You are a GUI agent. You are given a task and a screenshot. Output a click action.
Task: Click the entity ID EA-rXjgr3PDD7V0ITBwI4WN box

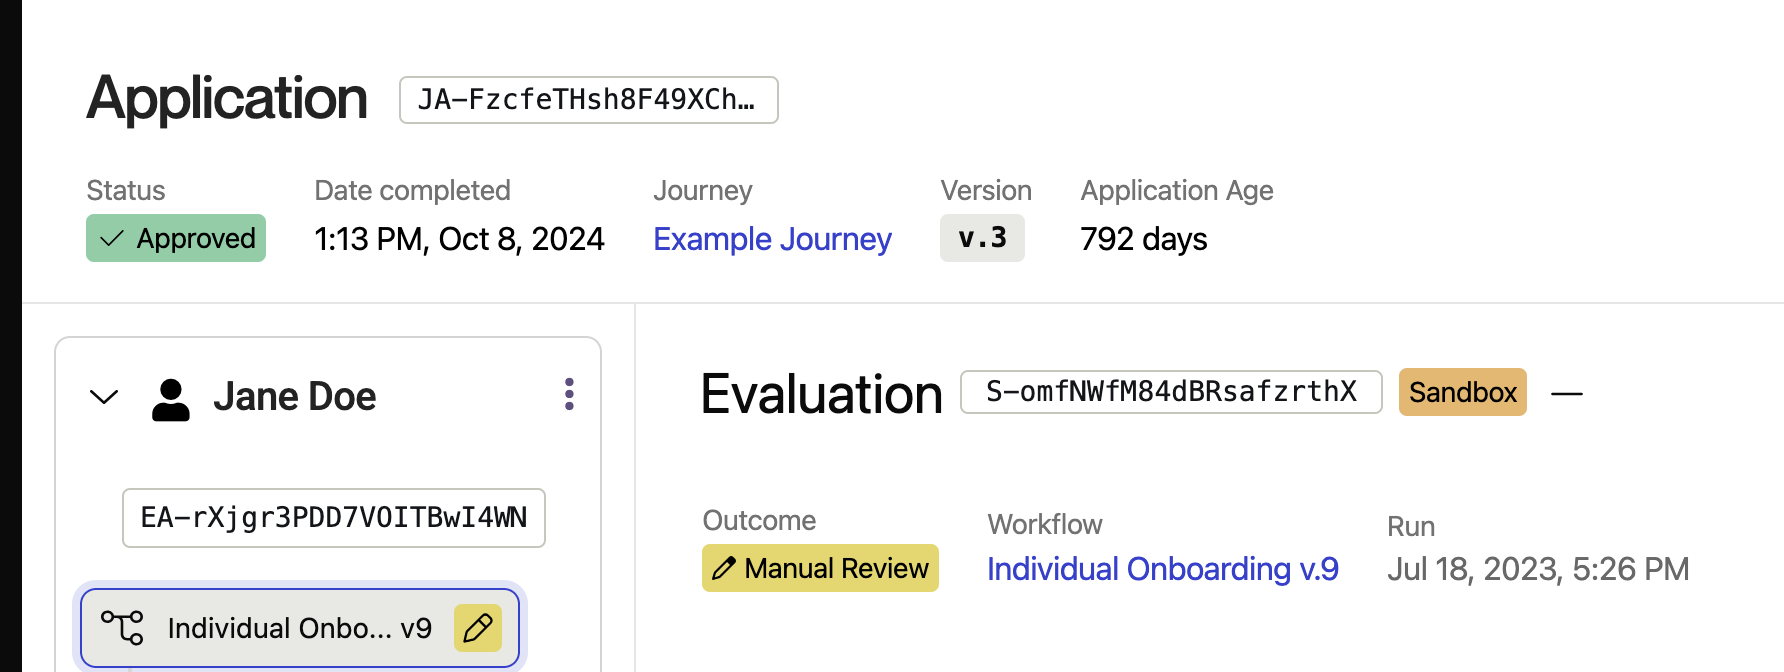click(x=334, y=518)
